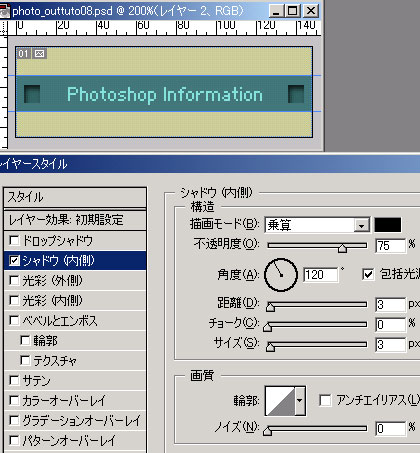This screenshot has width=420, height=453.
Task: Enable the ベベルとエンボス checkbox
Action: [14, 320]
